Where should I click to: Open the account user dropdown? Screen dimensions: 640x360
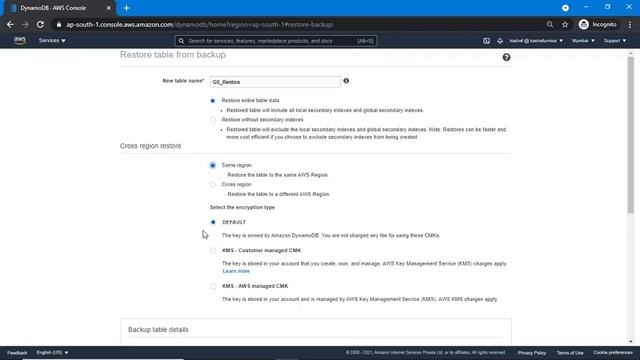(536, 41)
